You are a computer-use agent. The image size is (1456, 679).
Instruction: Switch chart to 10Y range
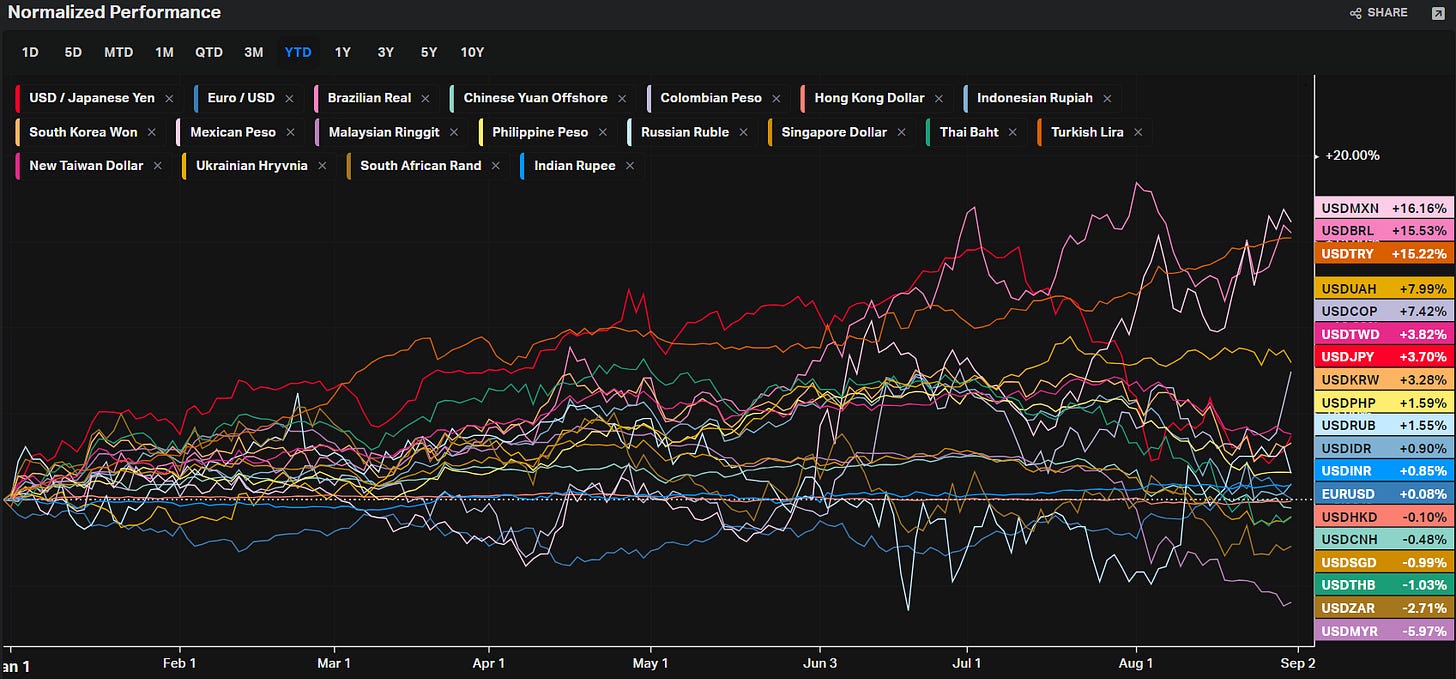472,52
